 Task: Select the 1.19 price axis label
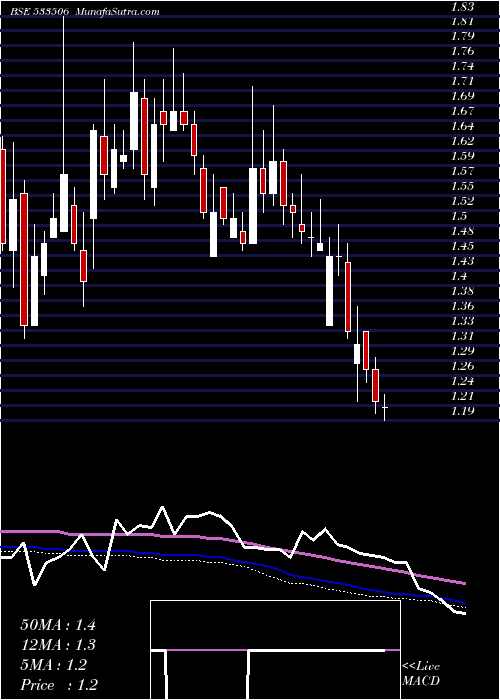tap(462, 411)
